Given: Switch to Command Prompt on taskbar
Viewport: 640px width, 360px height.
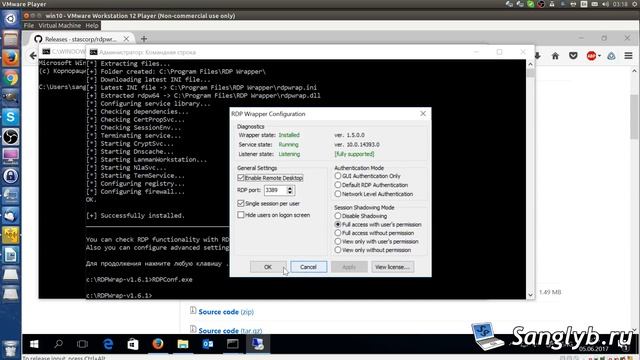Looking at the screenshot, I should click(233, 344).
